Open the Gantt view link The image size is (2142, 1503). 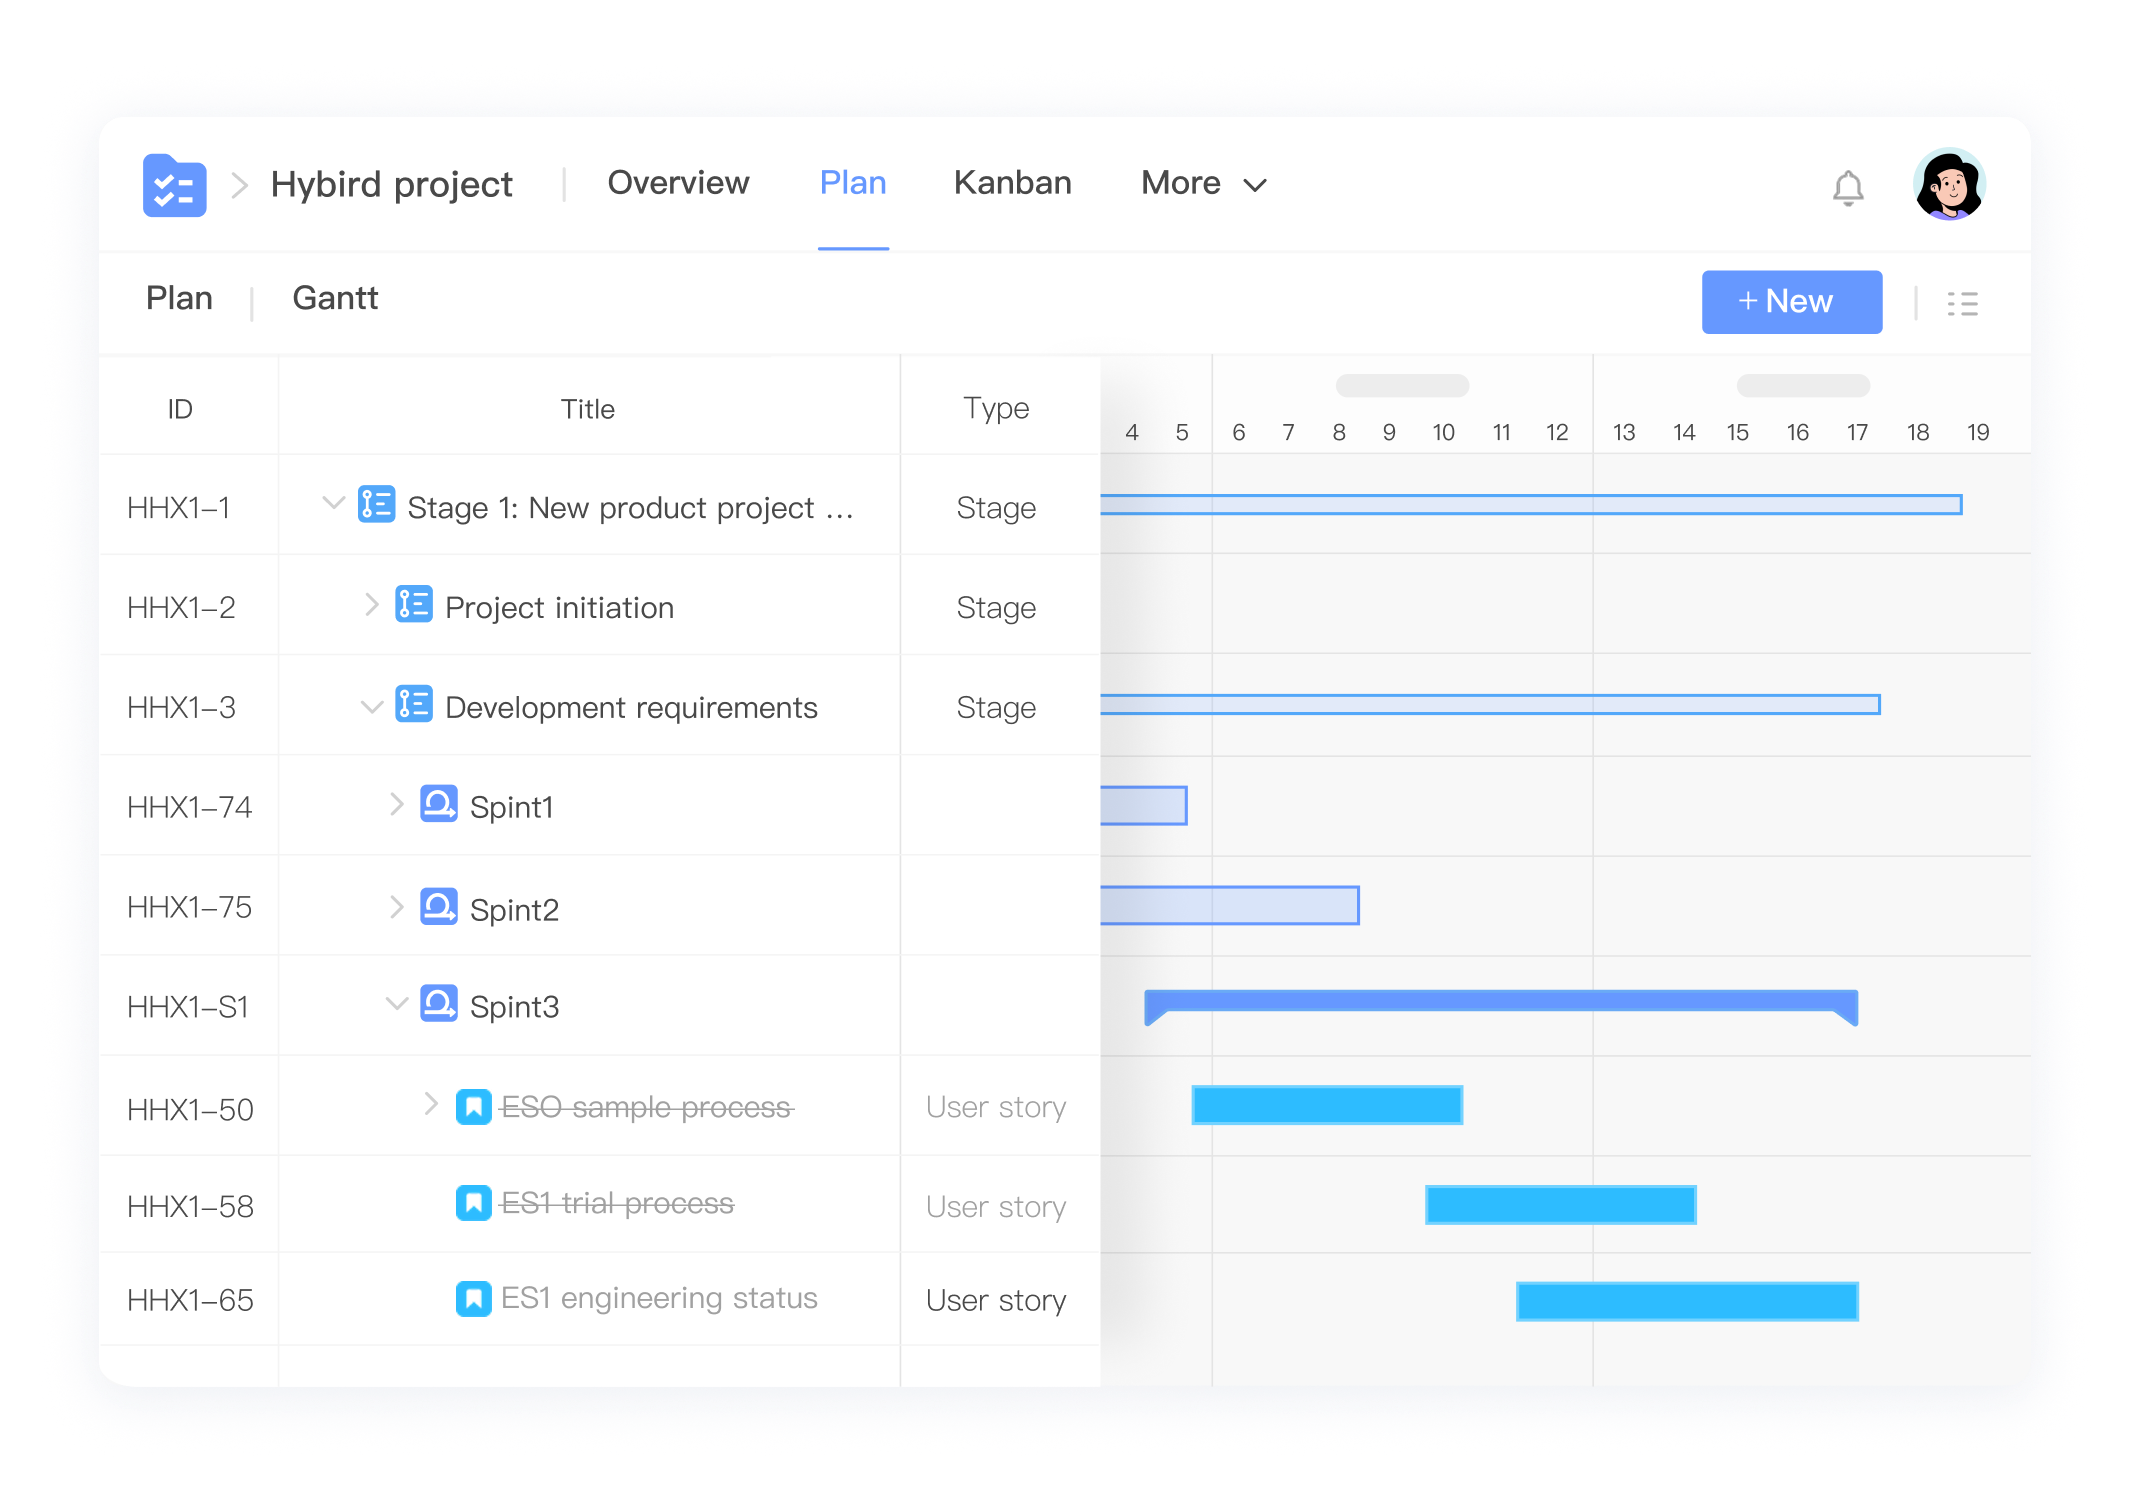(335, 298)
